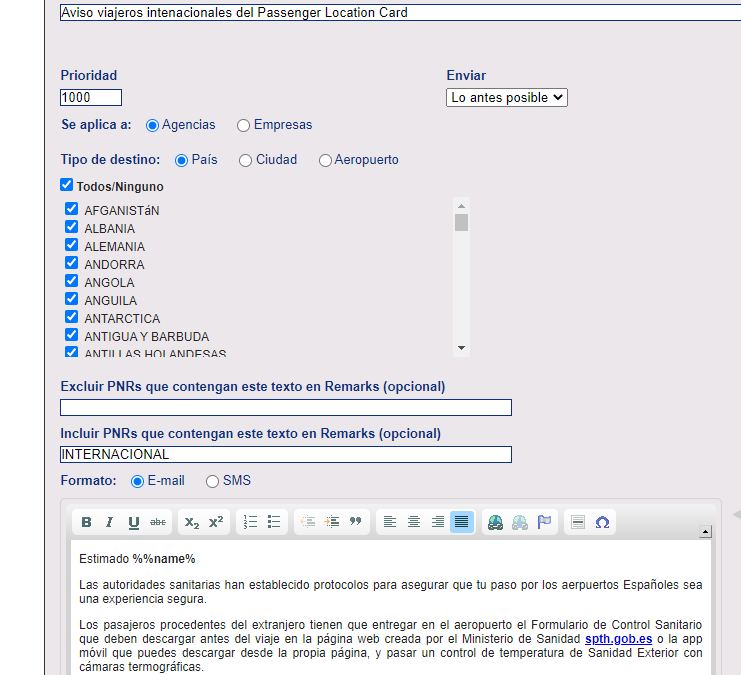Toggle underline formatting
Screen dimensions: 741x675
[133, 522]
